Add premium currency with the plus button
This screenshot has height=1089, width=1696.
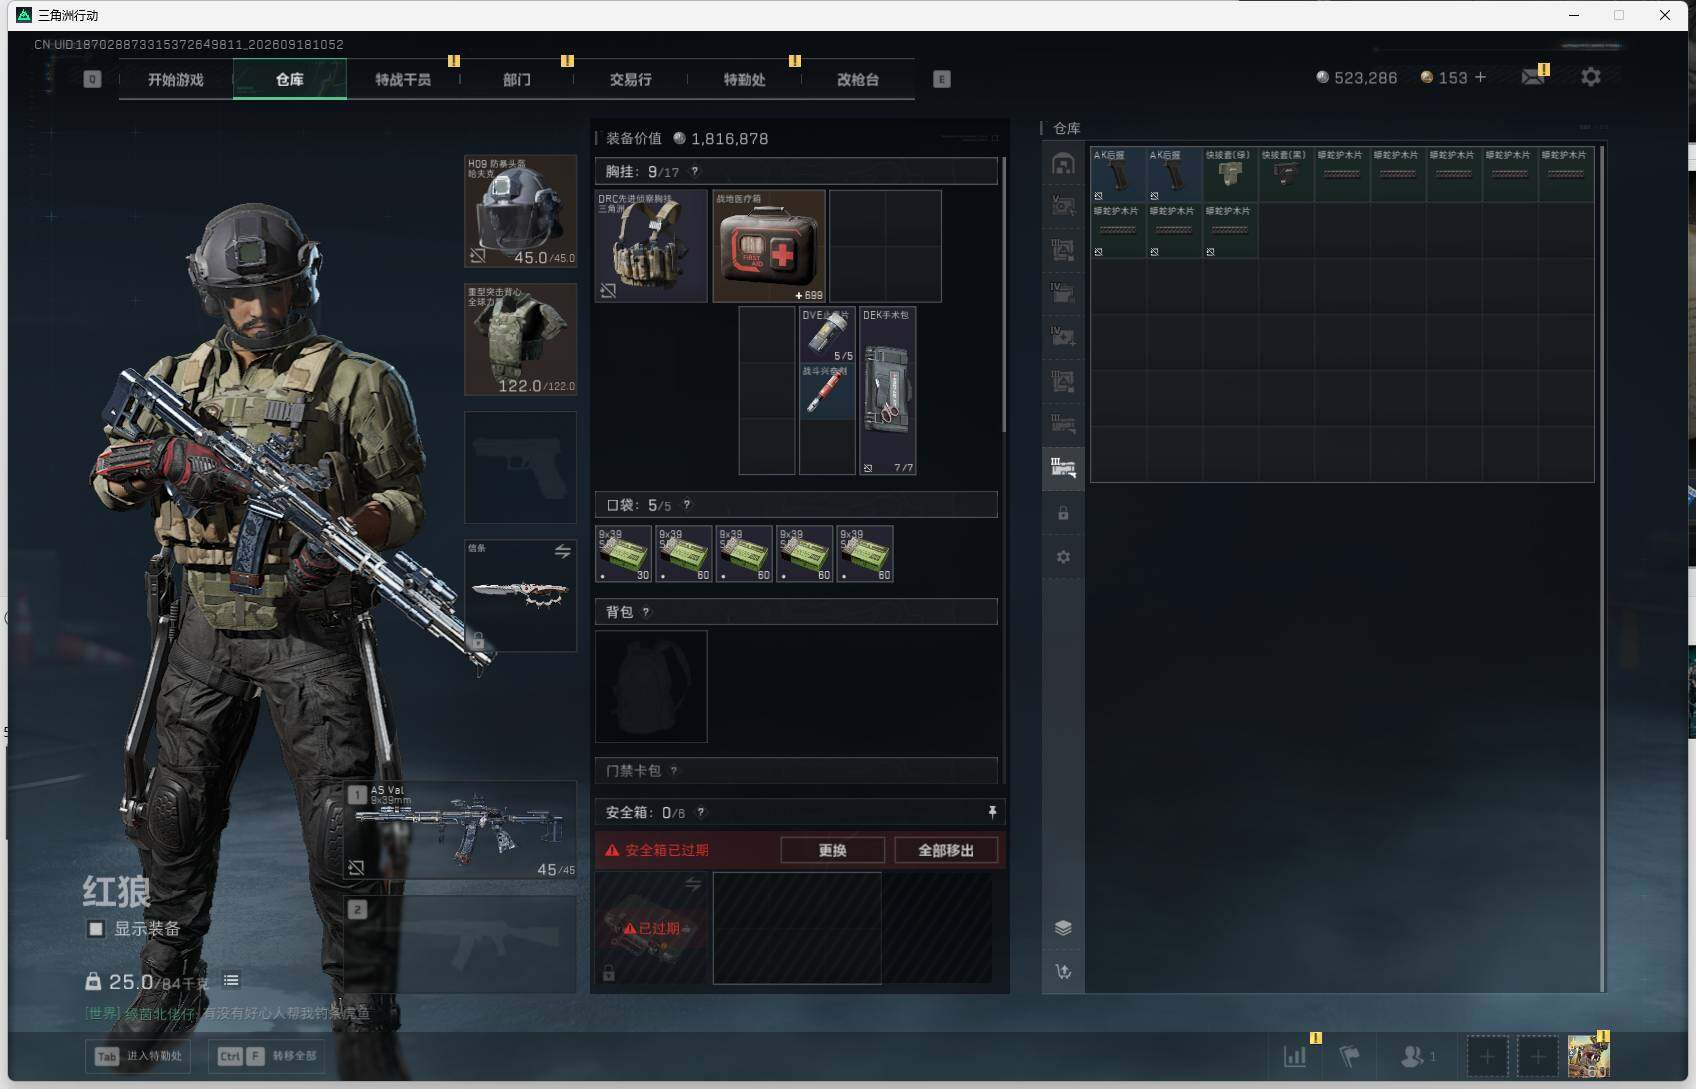[1481, 77]
